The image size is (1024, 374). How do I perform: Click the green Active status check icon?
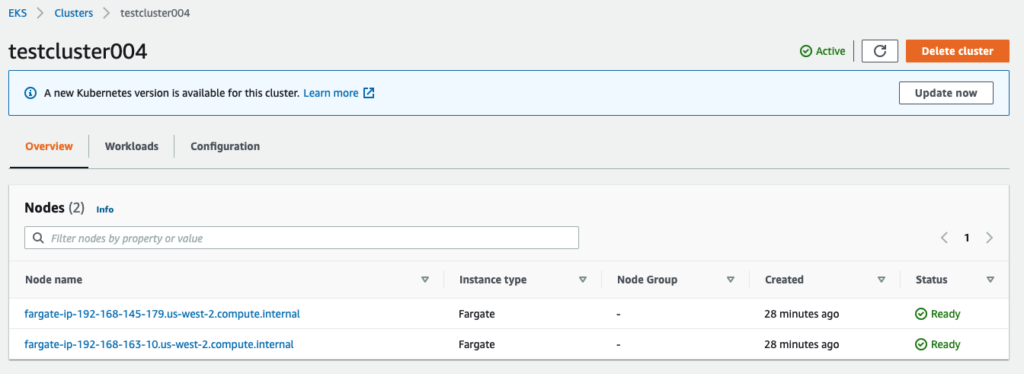(x=806, y=51)
